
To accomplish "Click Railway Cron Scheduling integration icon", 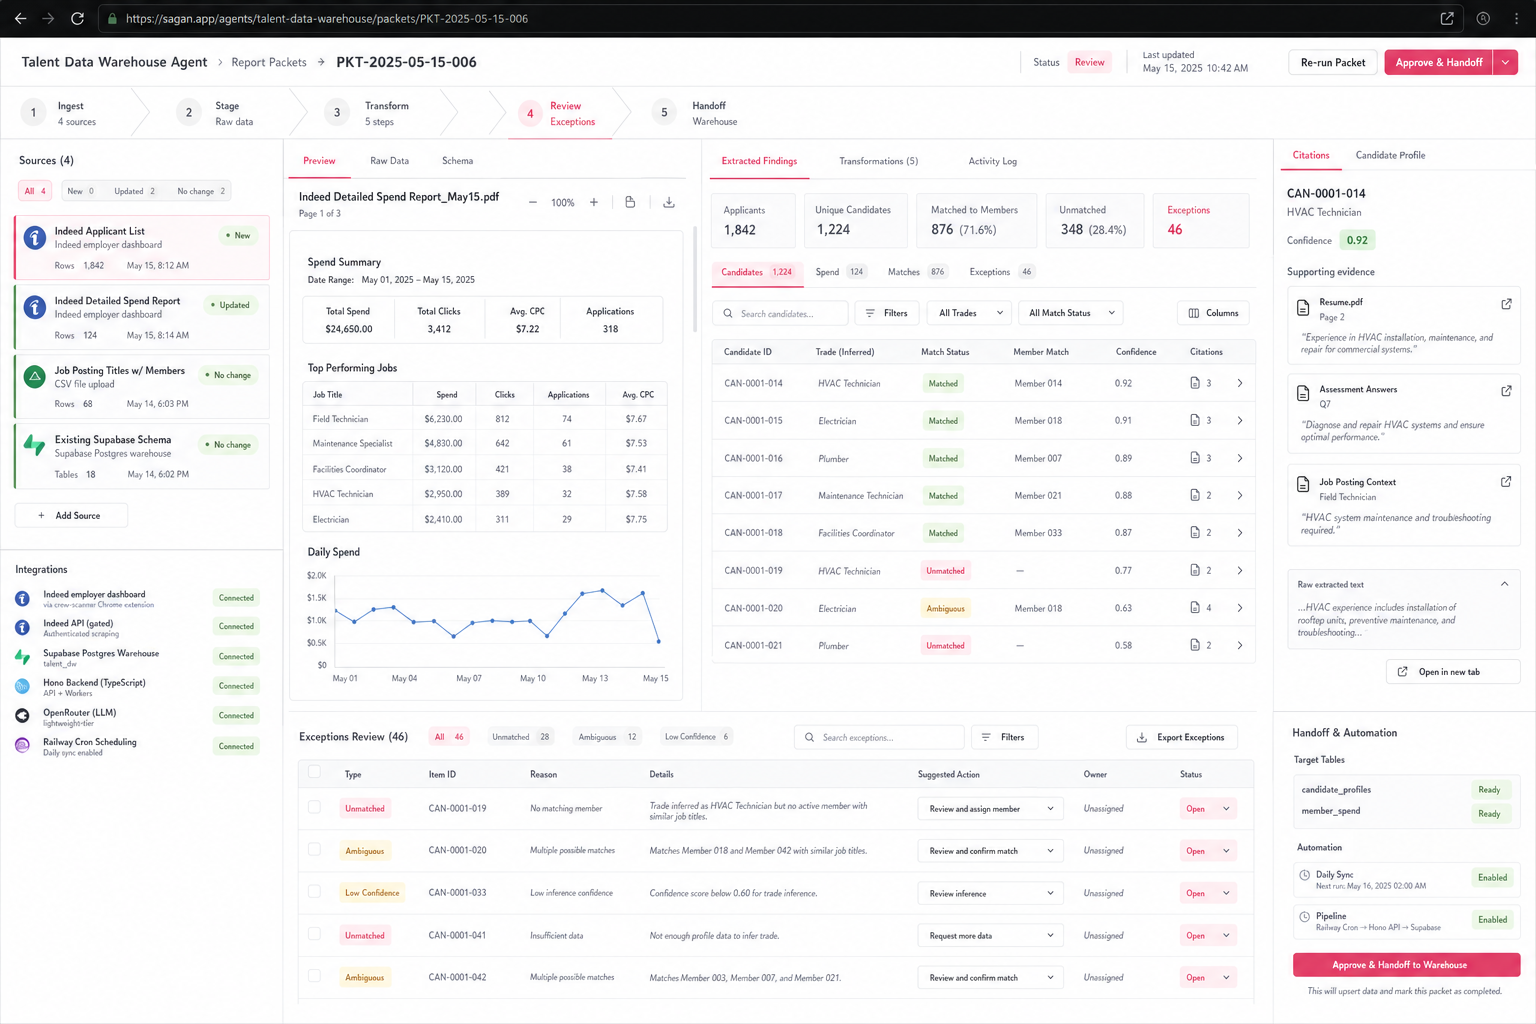I will tap(22, 745).
